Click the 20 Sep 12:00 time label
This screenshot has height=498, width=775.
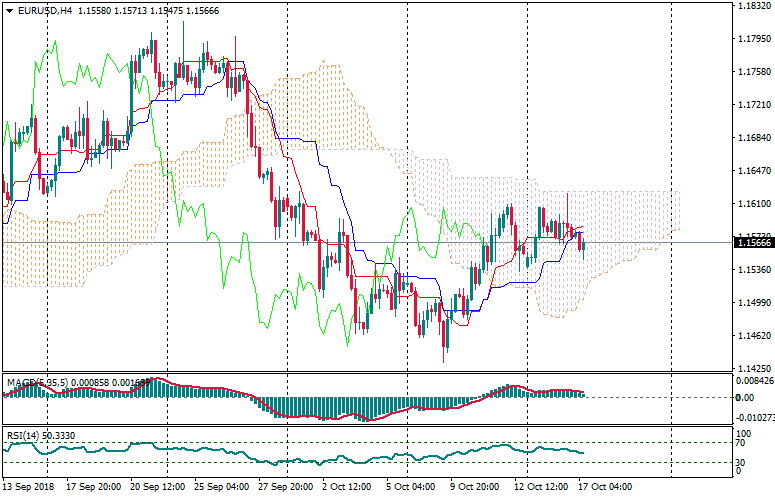tap(157, 488)
